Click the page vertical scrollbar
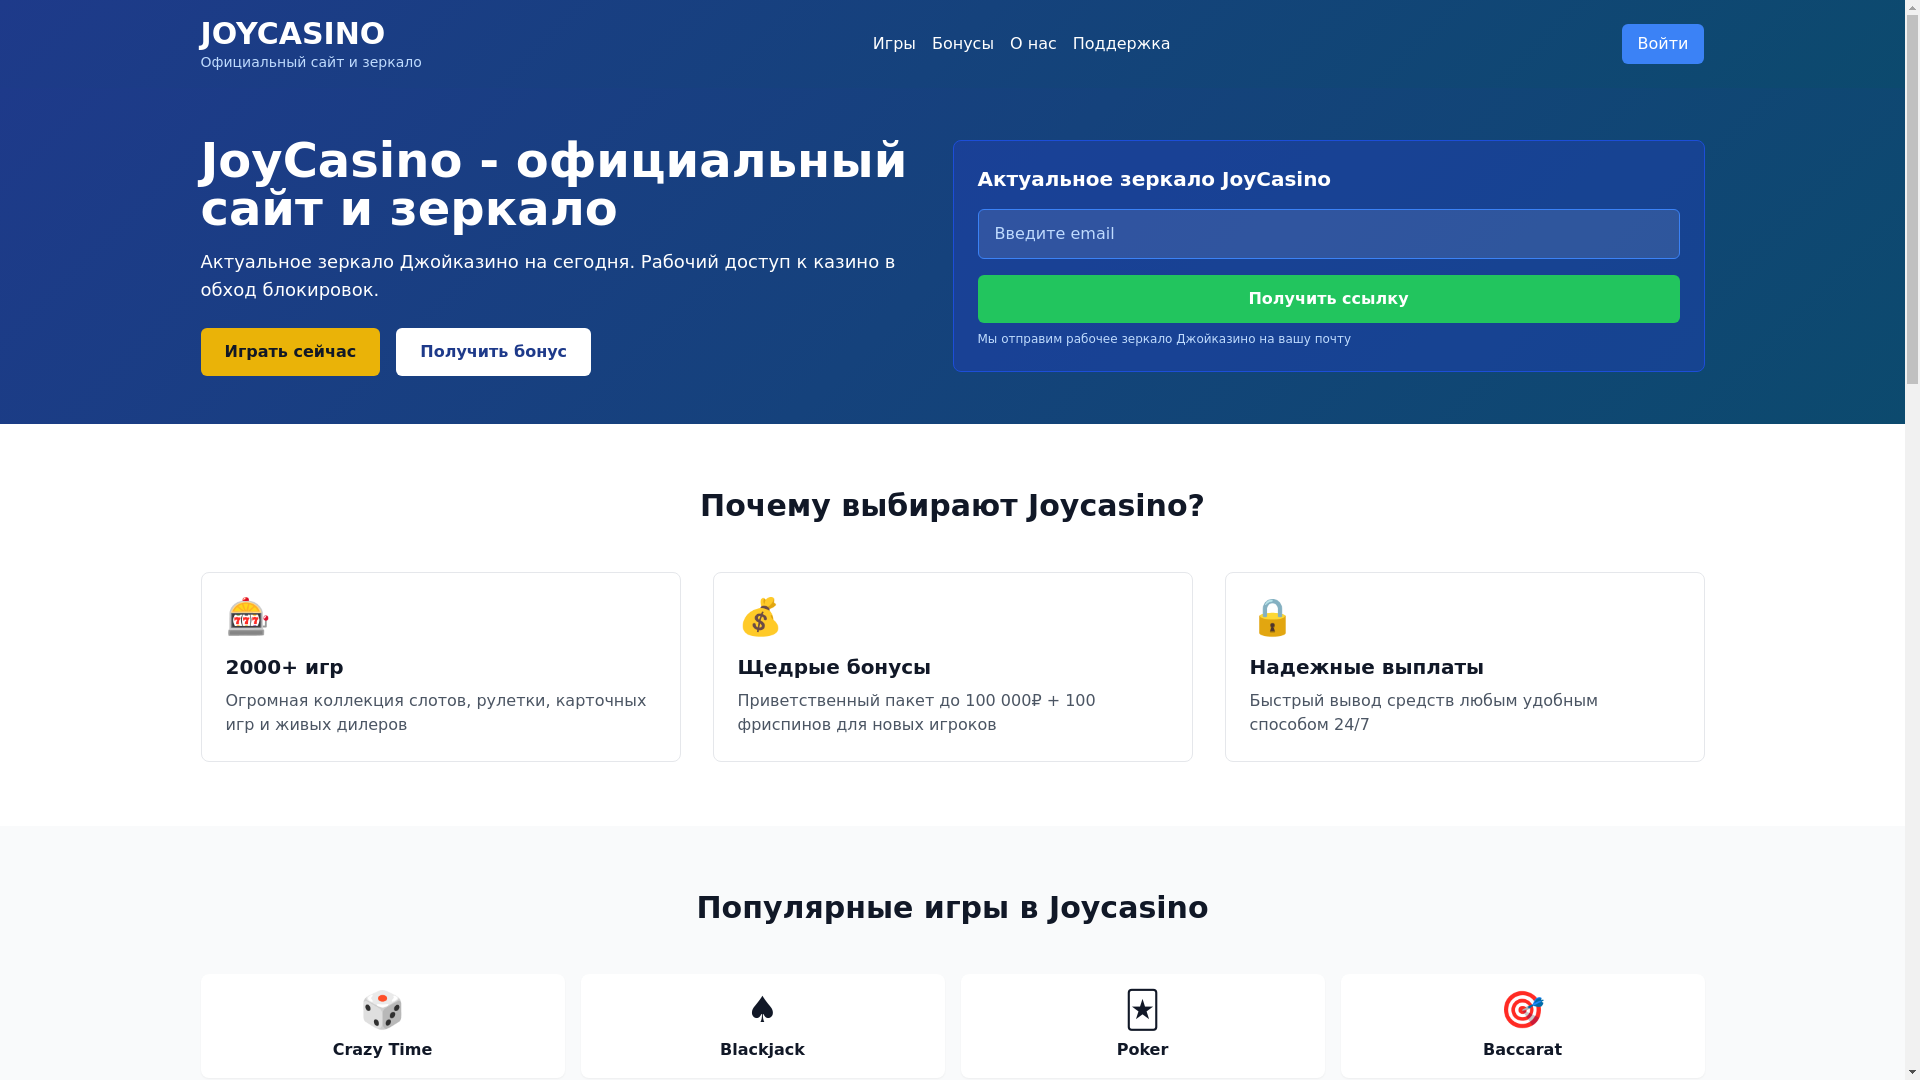Viewport: 1920px width, 1080px height. 1912,540
